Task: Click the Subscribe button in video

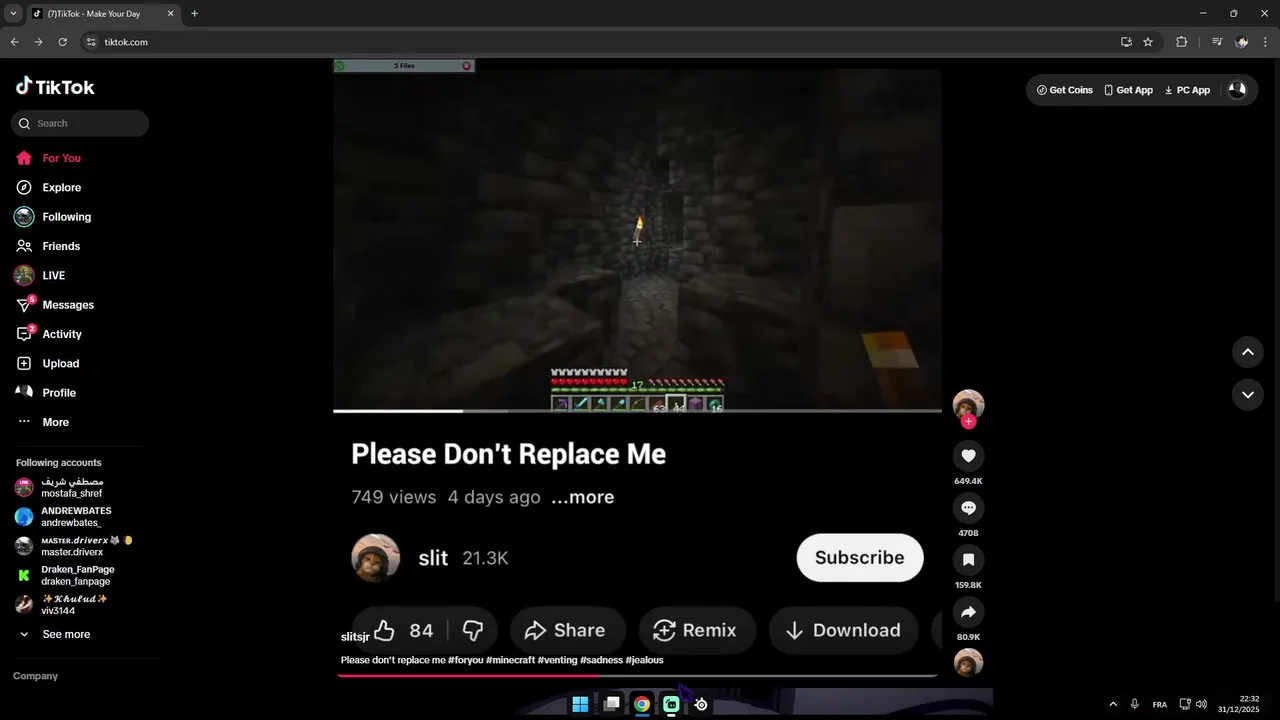Action: pyautogui.click(x=859, y=558)
